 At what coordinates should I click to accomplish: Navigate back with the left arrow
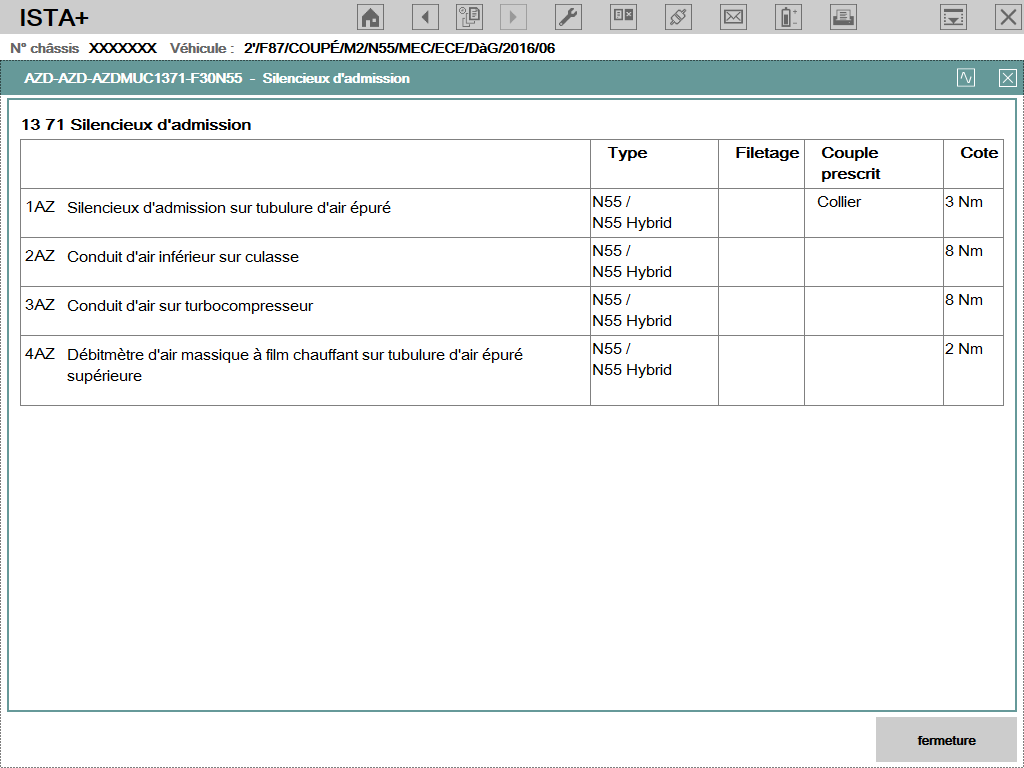coord(425,17)
